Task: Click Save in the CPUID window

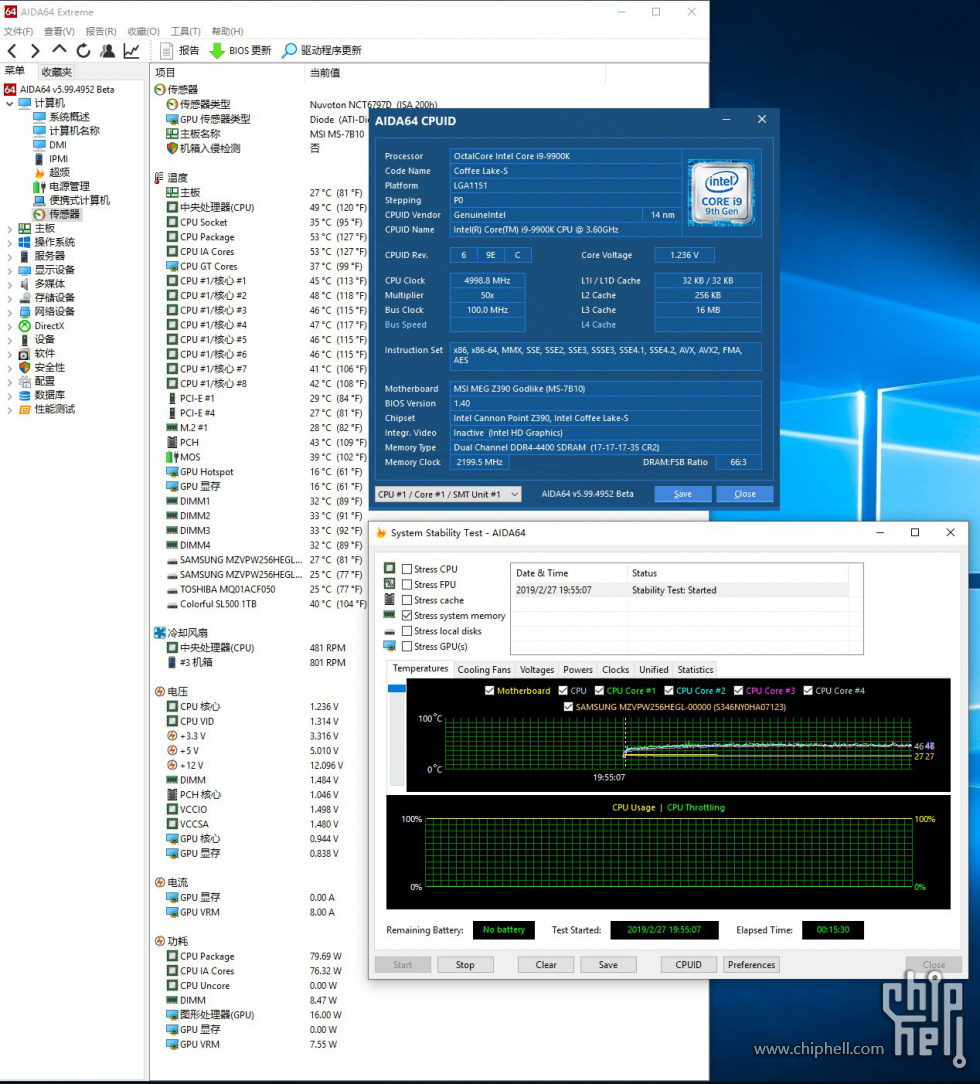Action: coord(683,494)
